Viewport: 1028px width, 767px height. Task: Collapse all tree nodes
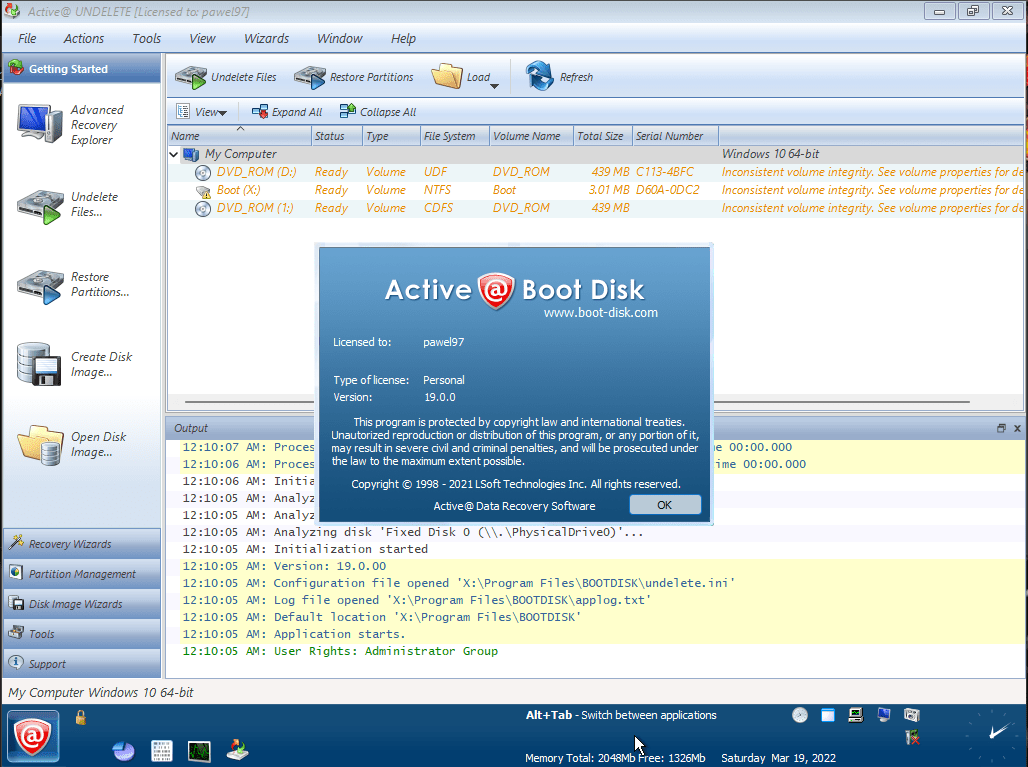378,112
